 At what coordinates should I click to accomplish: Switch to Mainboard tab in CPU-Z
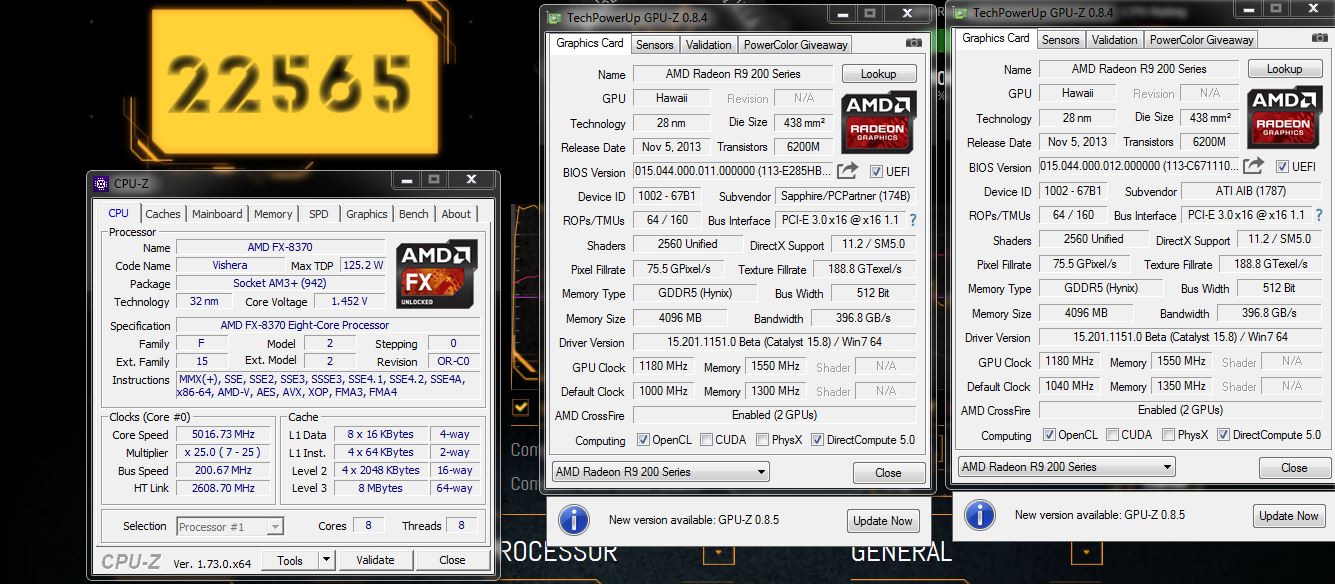(x=217, y=214)
